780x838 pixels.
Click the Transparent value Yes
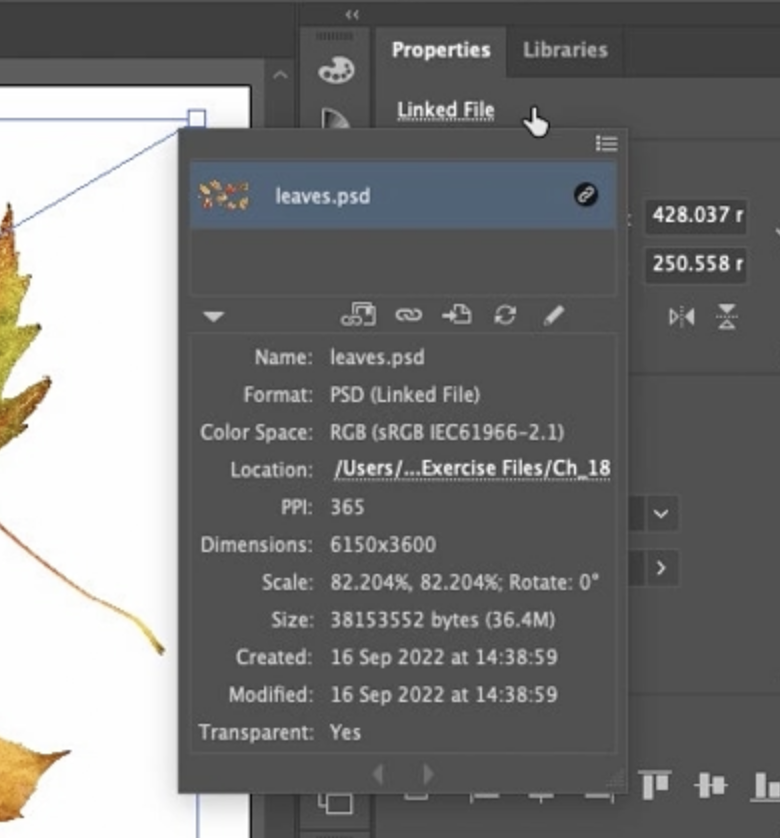[x=345, y=732]
